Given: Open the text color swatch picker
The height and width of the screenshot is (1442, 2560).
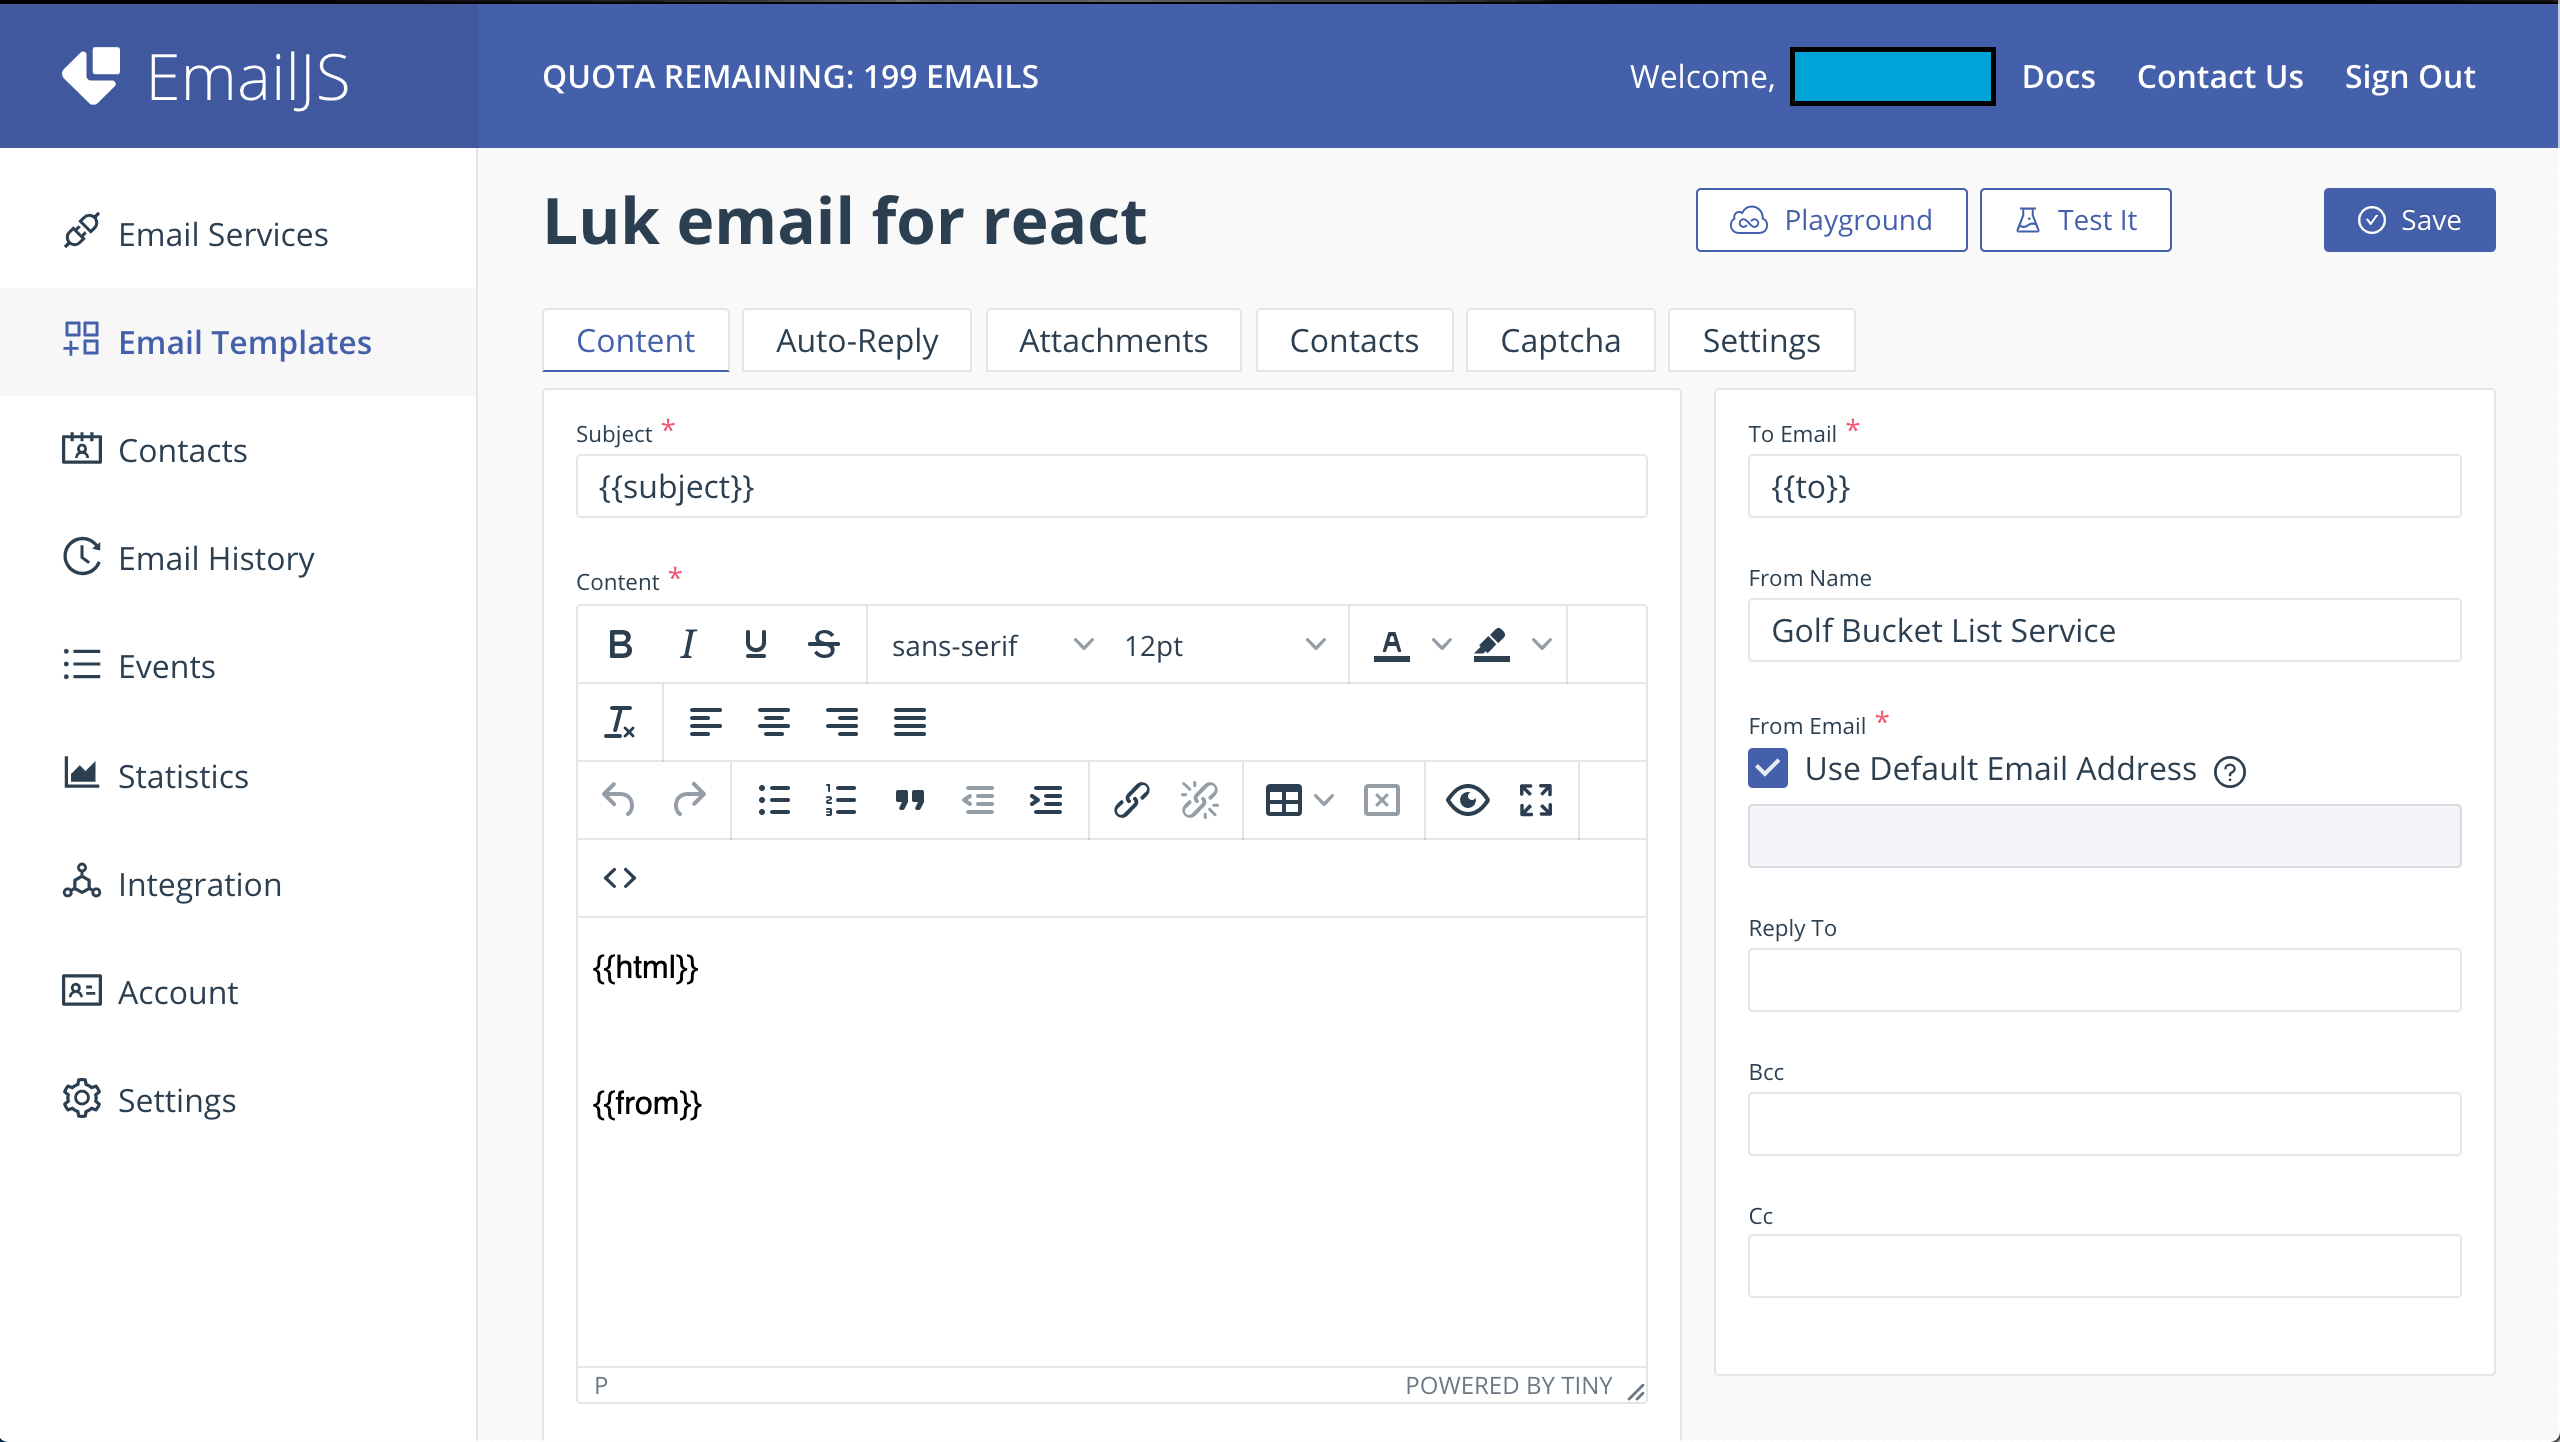Looking at the screenshot, I should 1440,644.
